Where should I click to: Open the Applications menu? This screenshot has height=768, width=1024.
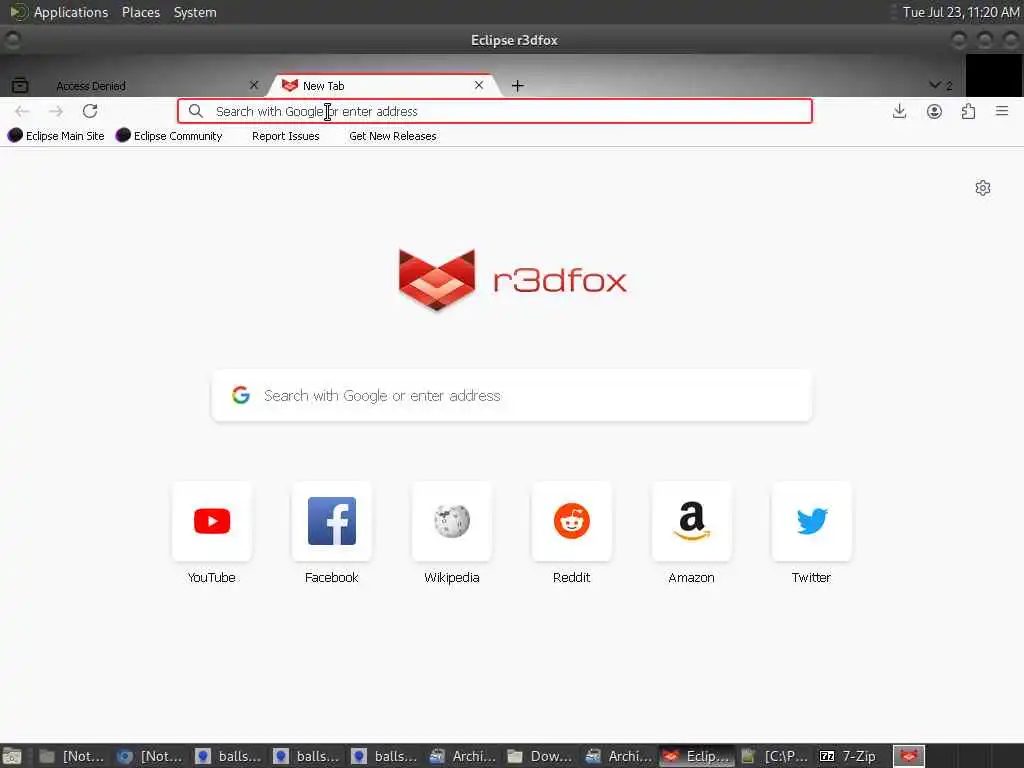pos(71,12)
